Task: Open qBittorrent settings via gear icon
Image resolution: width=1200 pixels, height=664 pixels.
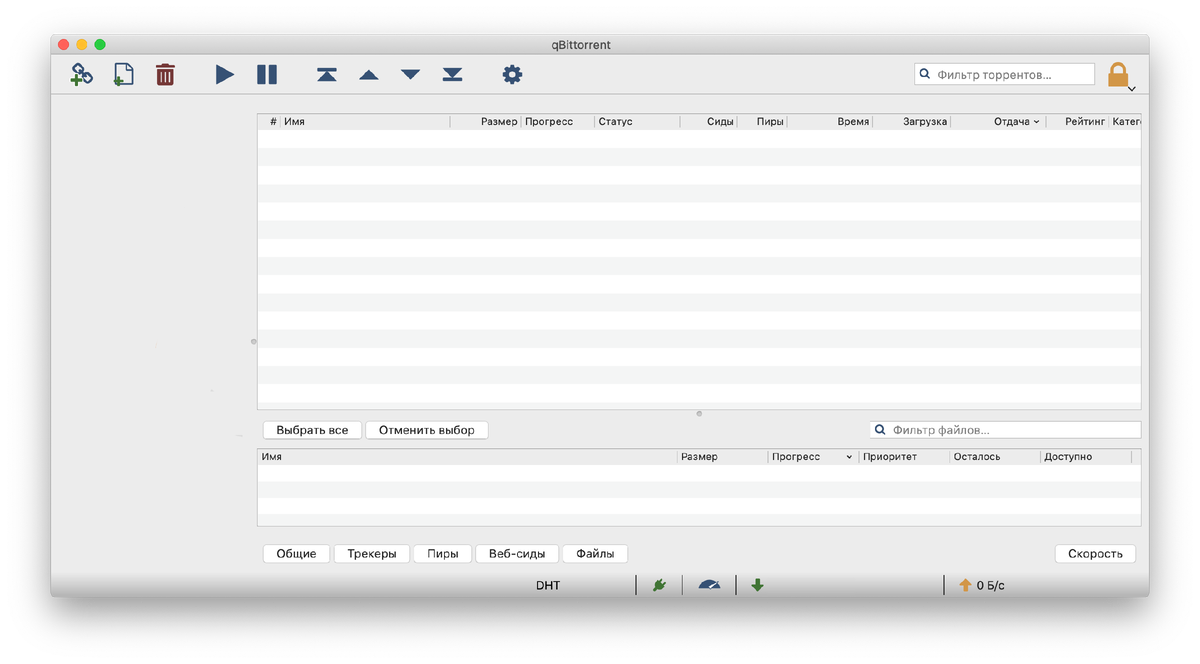Action: coord(512,74)
